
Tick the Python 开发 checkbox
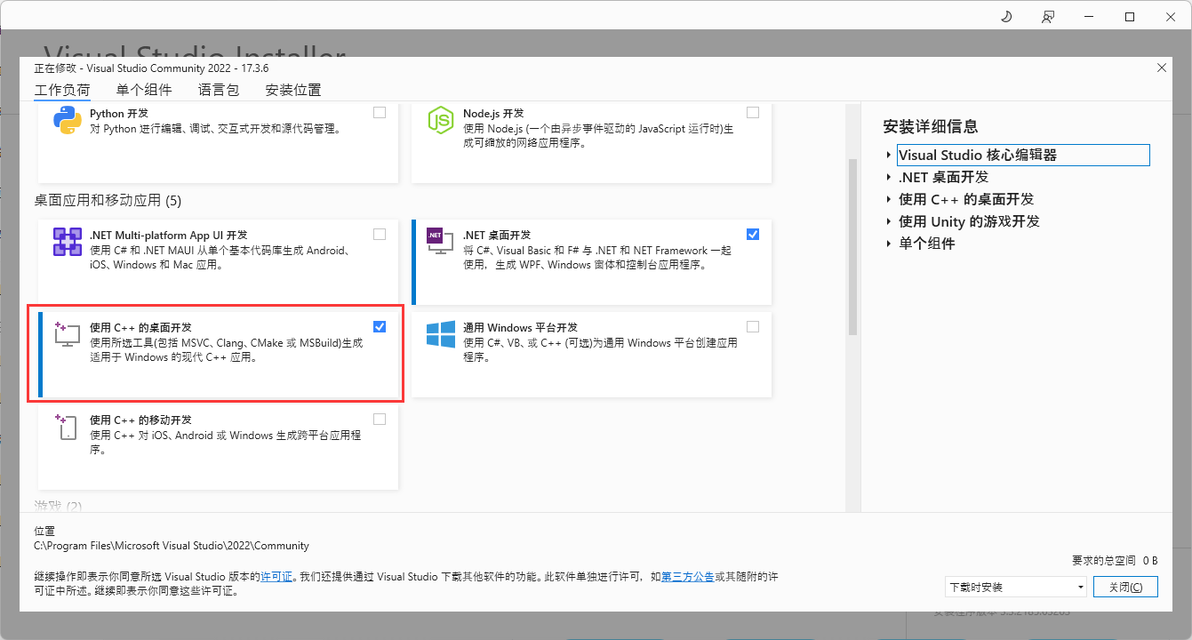pos(379,112)
